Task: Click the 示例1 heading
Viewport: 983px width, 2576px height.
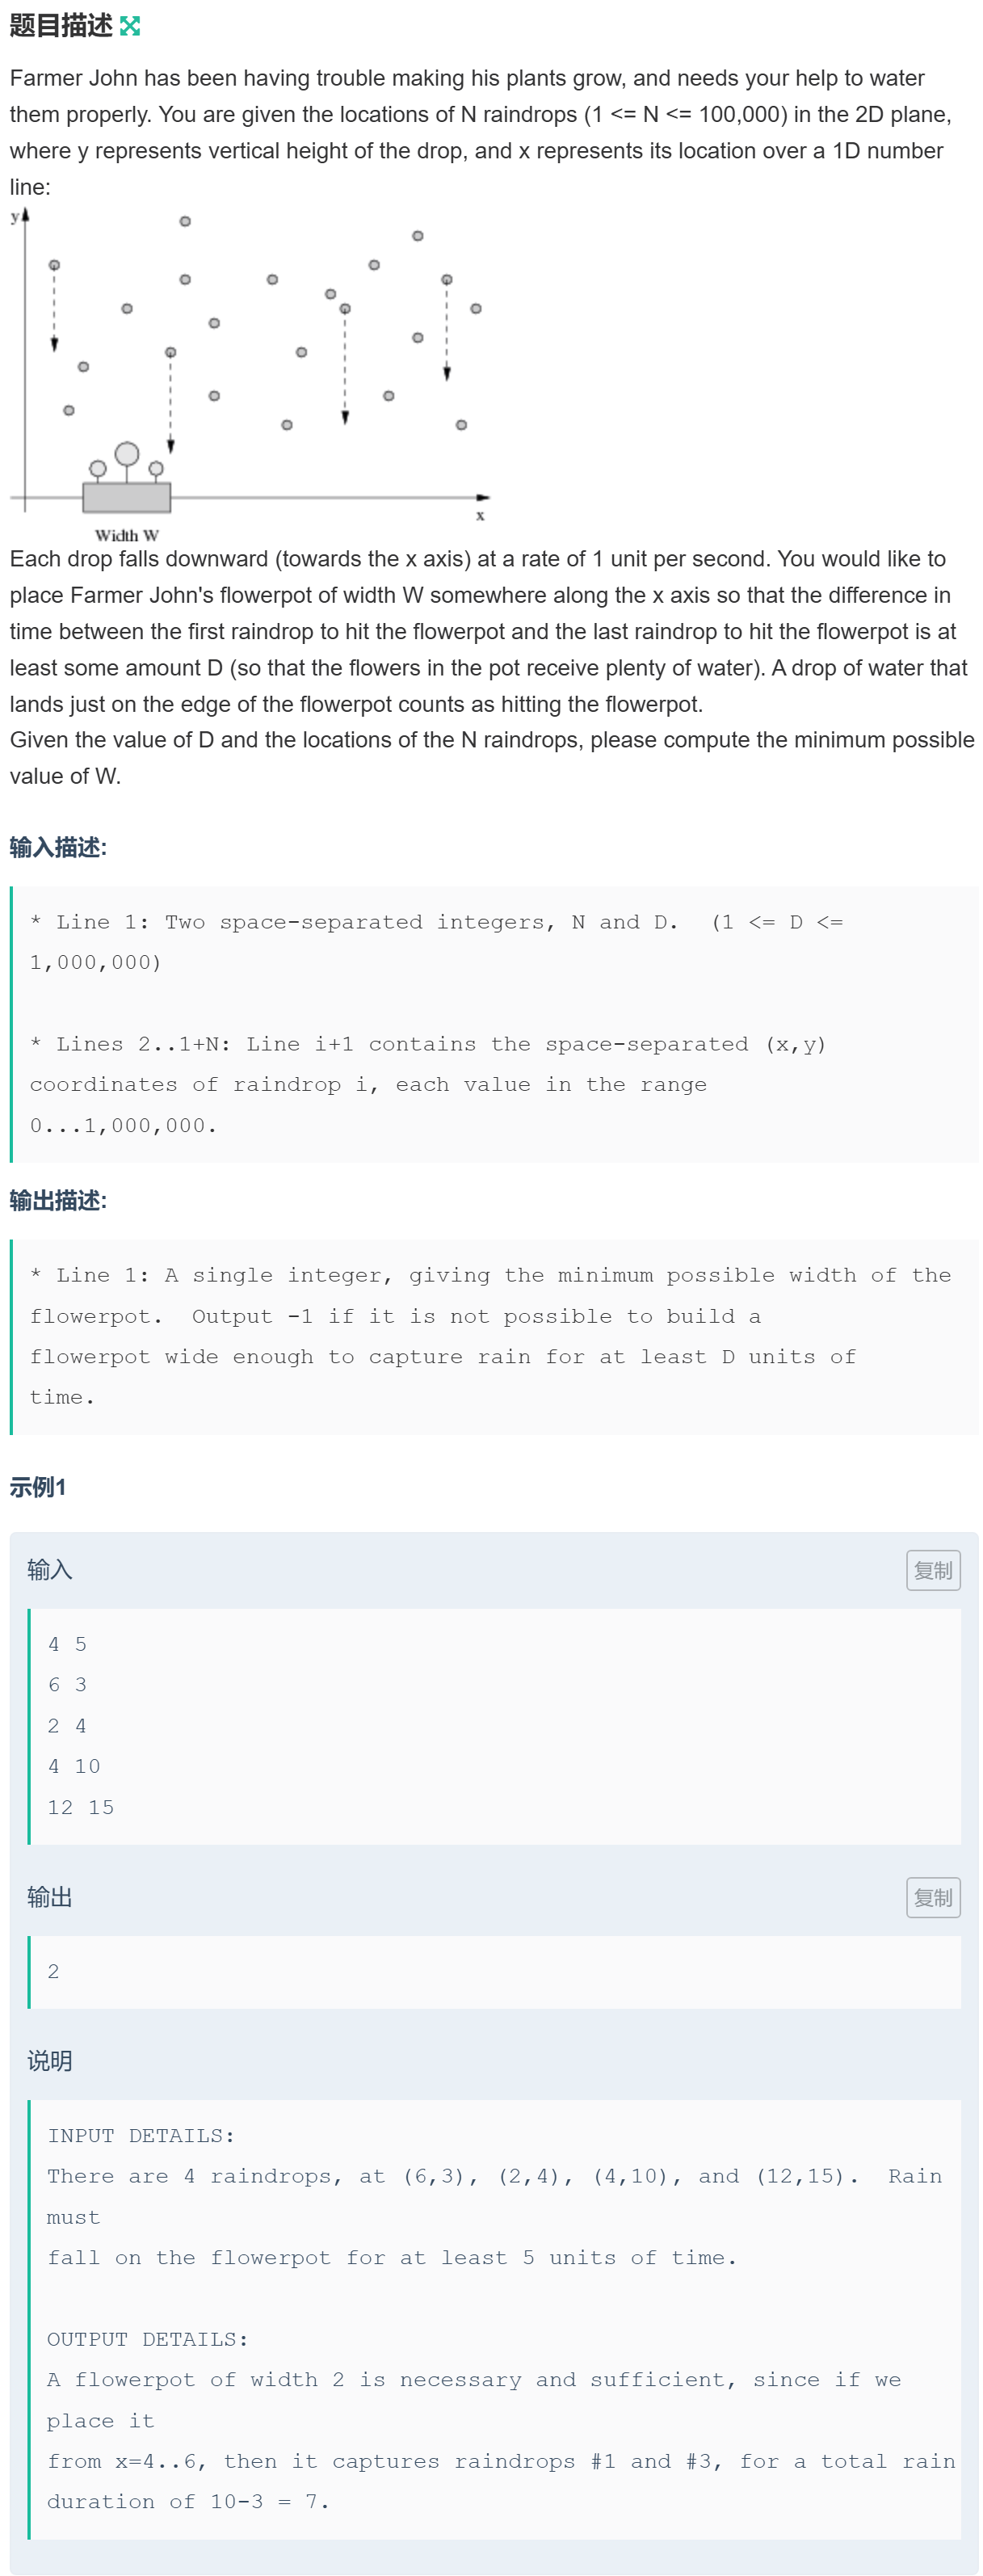Action: (x=38, y=1486)
